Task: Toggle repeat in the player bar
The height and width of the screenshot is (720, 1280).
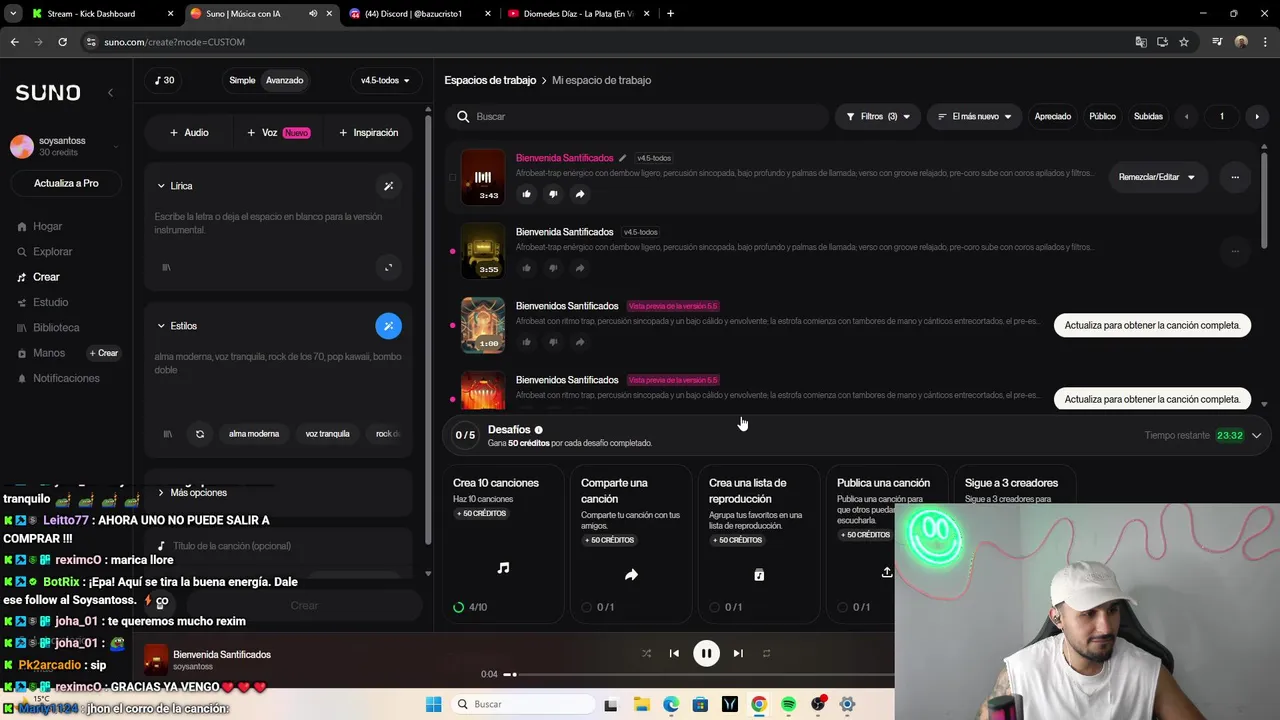Action: [x=766, y=654]
